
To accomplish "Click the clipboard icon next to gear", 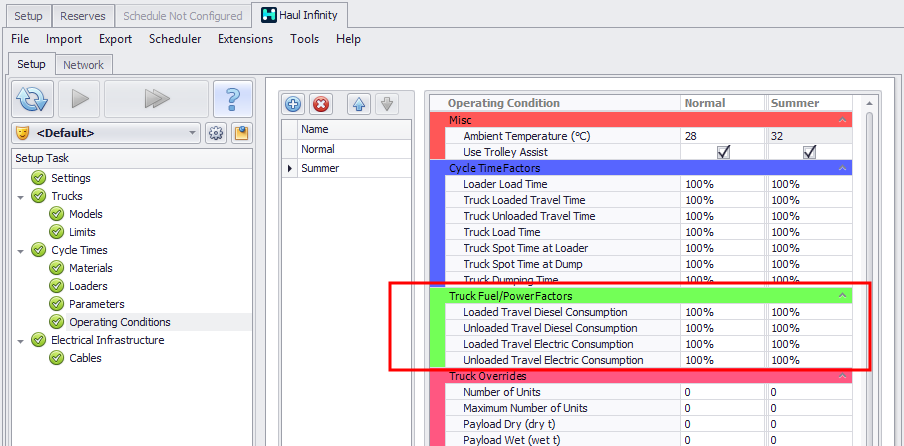I will (241, 134).
